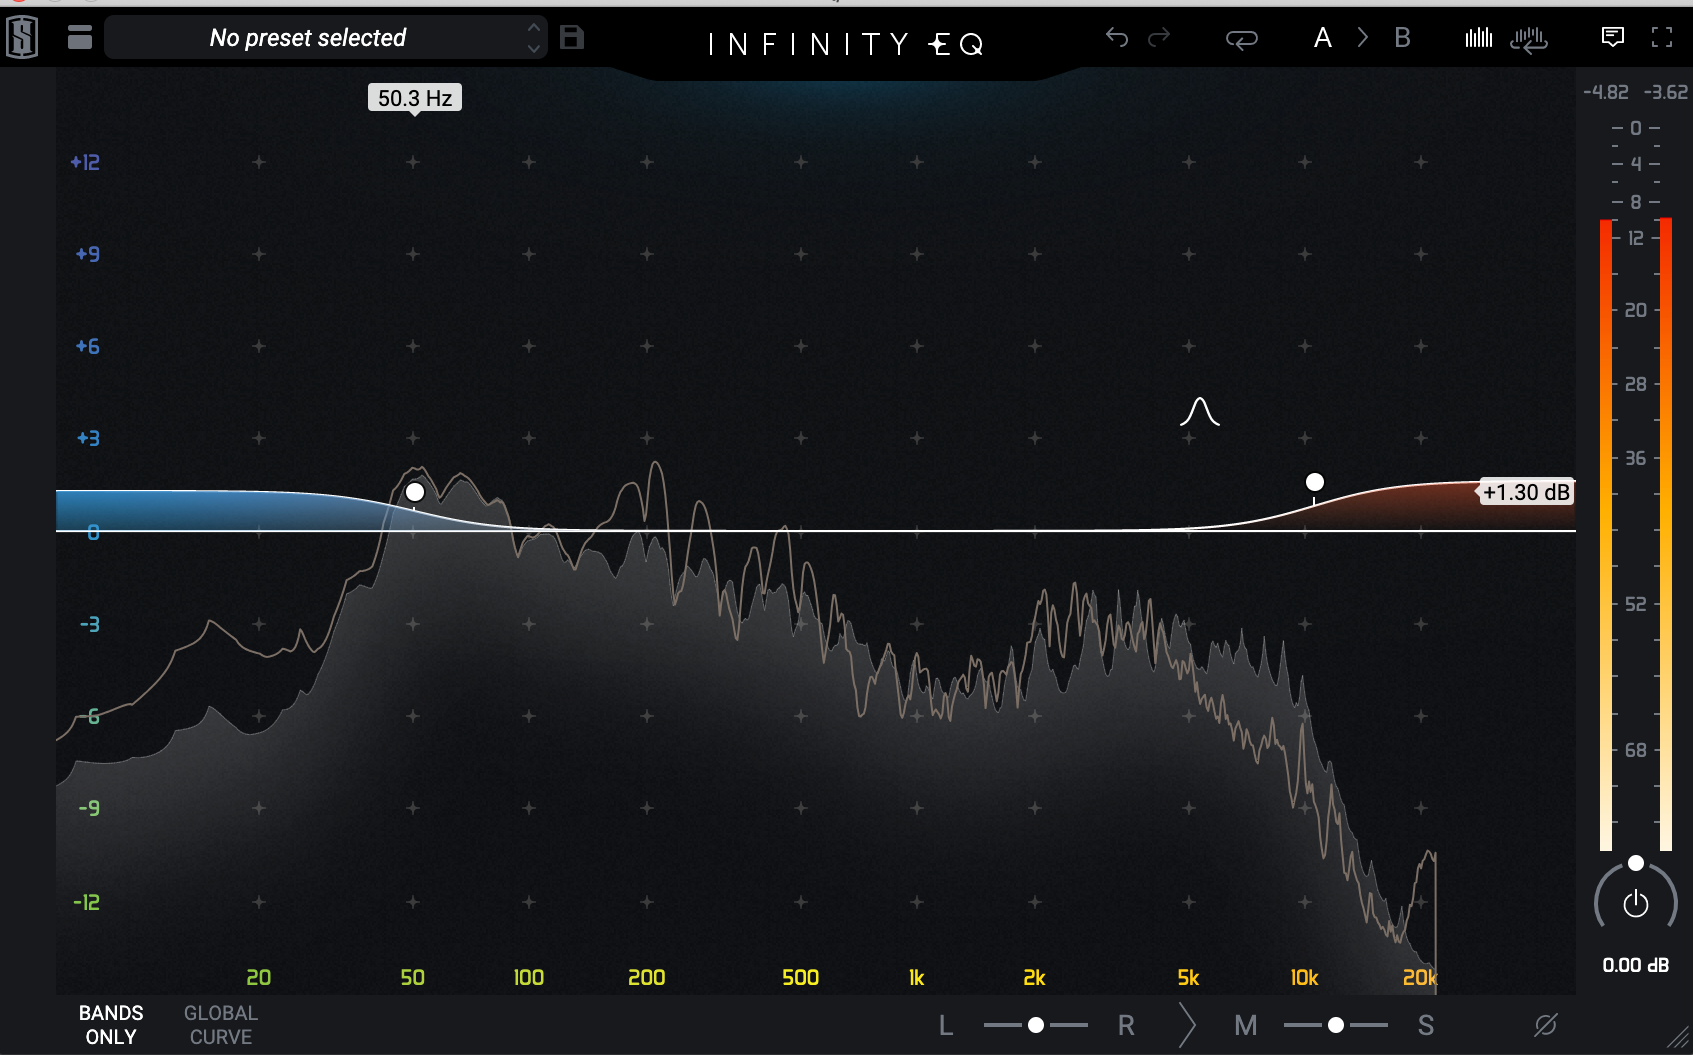Click the -12 gain axis label
Screen dimensions: 1693x1055
click(x=86, y=902)
